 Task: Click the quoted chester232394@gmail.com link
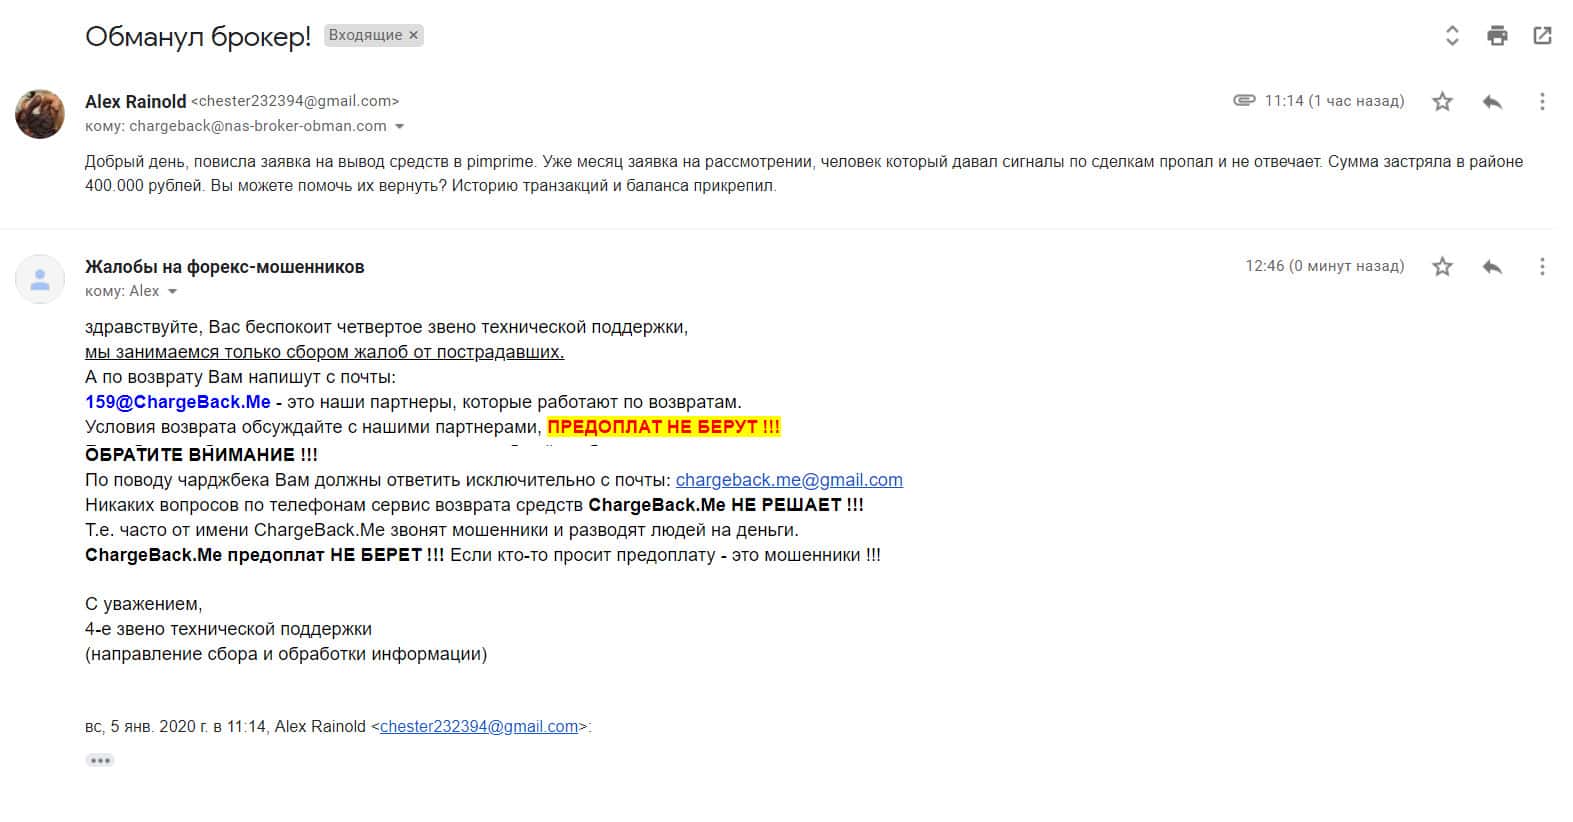[479, 727]
